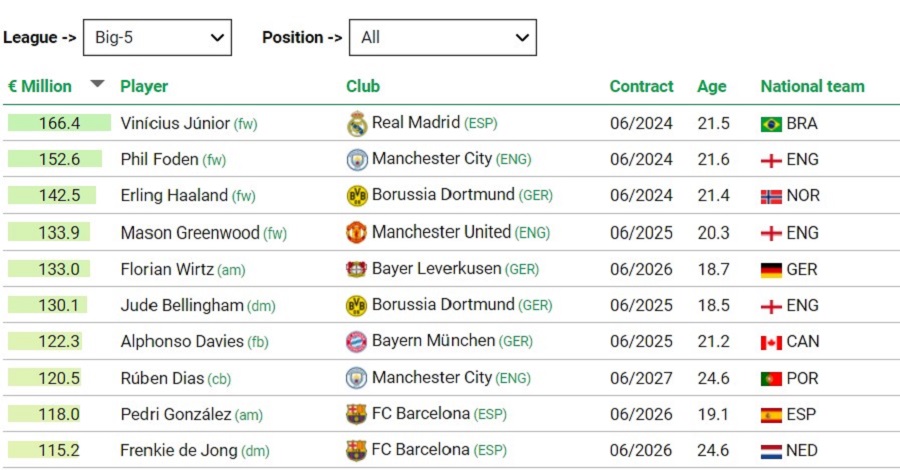Click the Vinícius Júnior player name
Viewport: 900px width, 470px height.
(x=175, y=123)
